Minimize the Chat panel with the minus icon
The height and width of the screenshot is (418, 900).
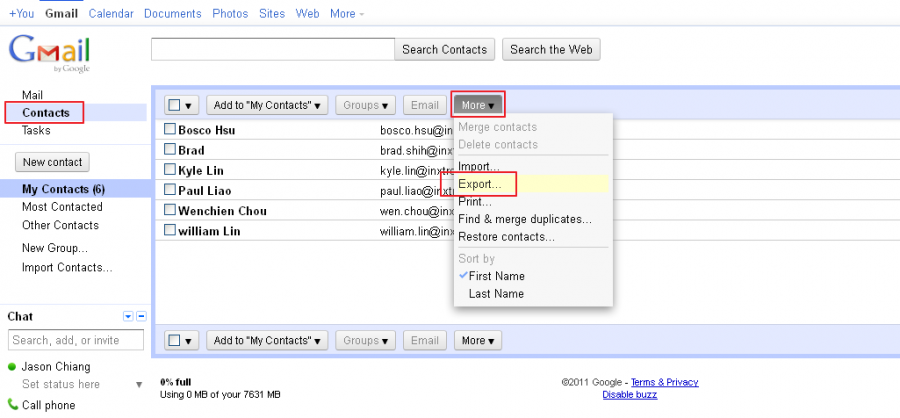tap(141, 317)
